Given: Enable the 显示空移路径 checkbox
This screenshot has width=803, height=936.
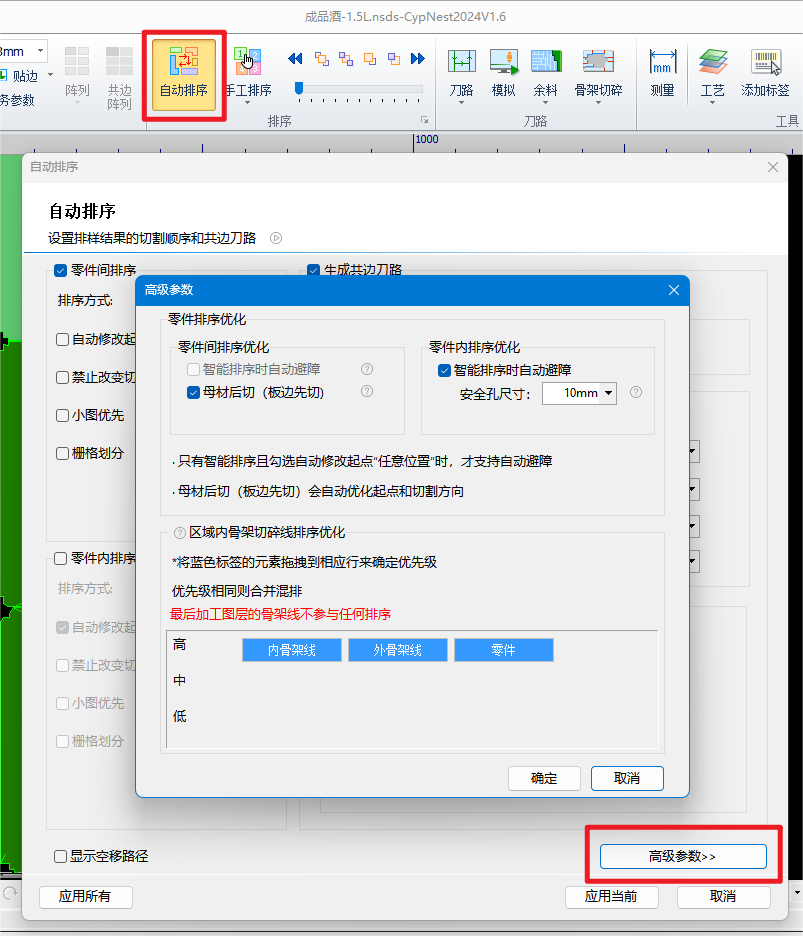Looking at the screenshot, I should (60, 856).
